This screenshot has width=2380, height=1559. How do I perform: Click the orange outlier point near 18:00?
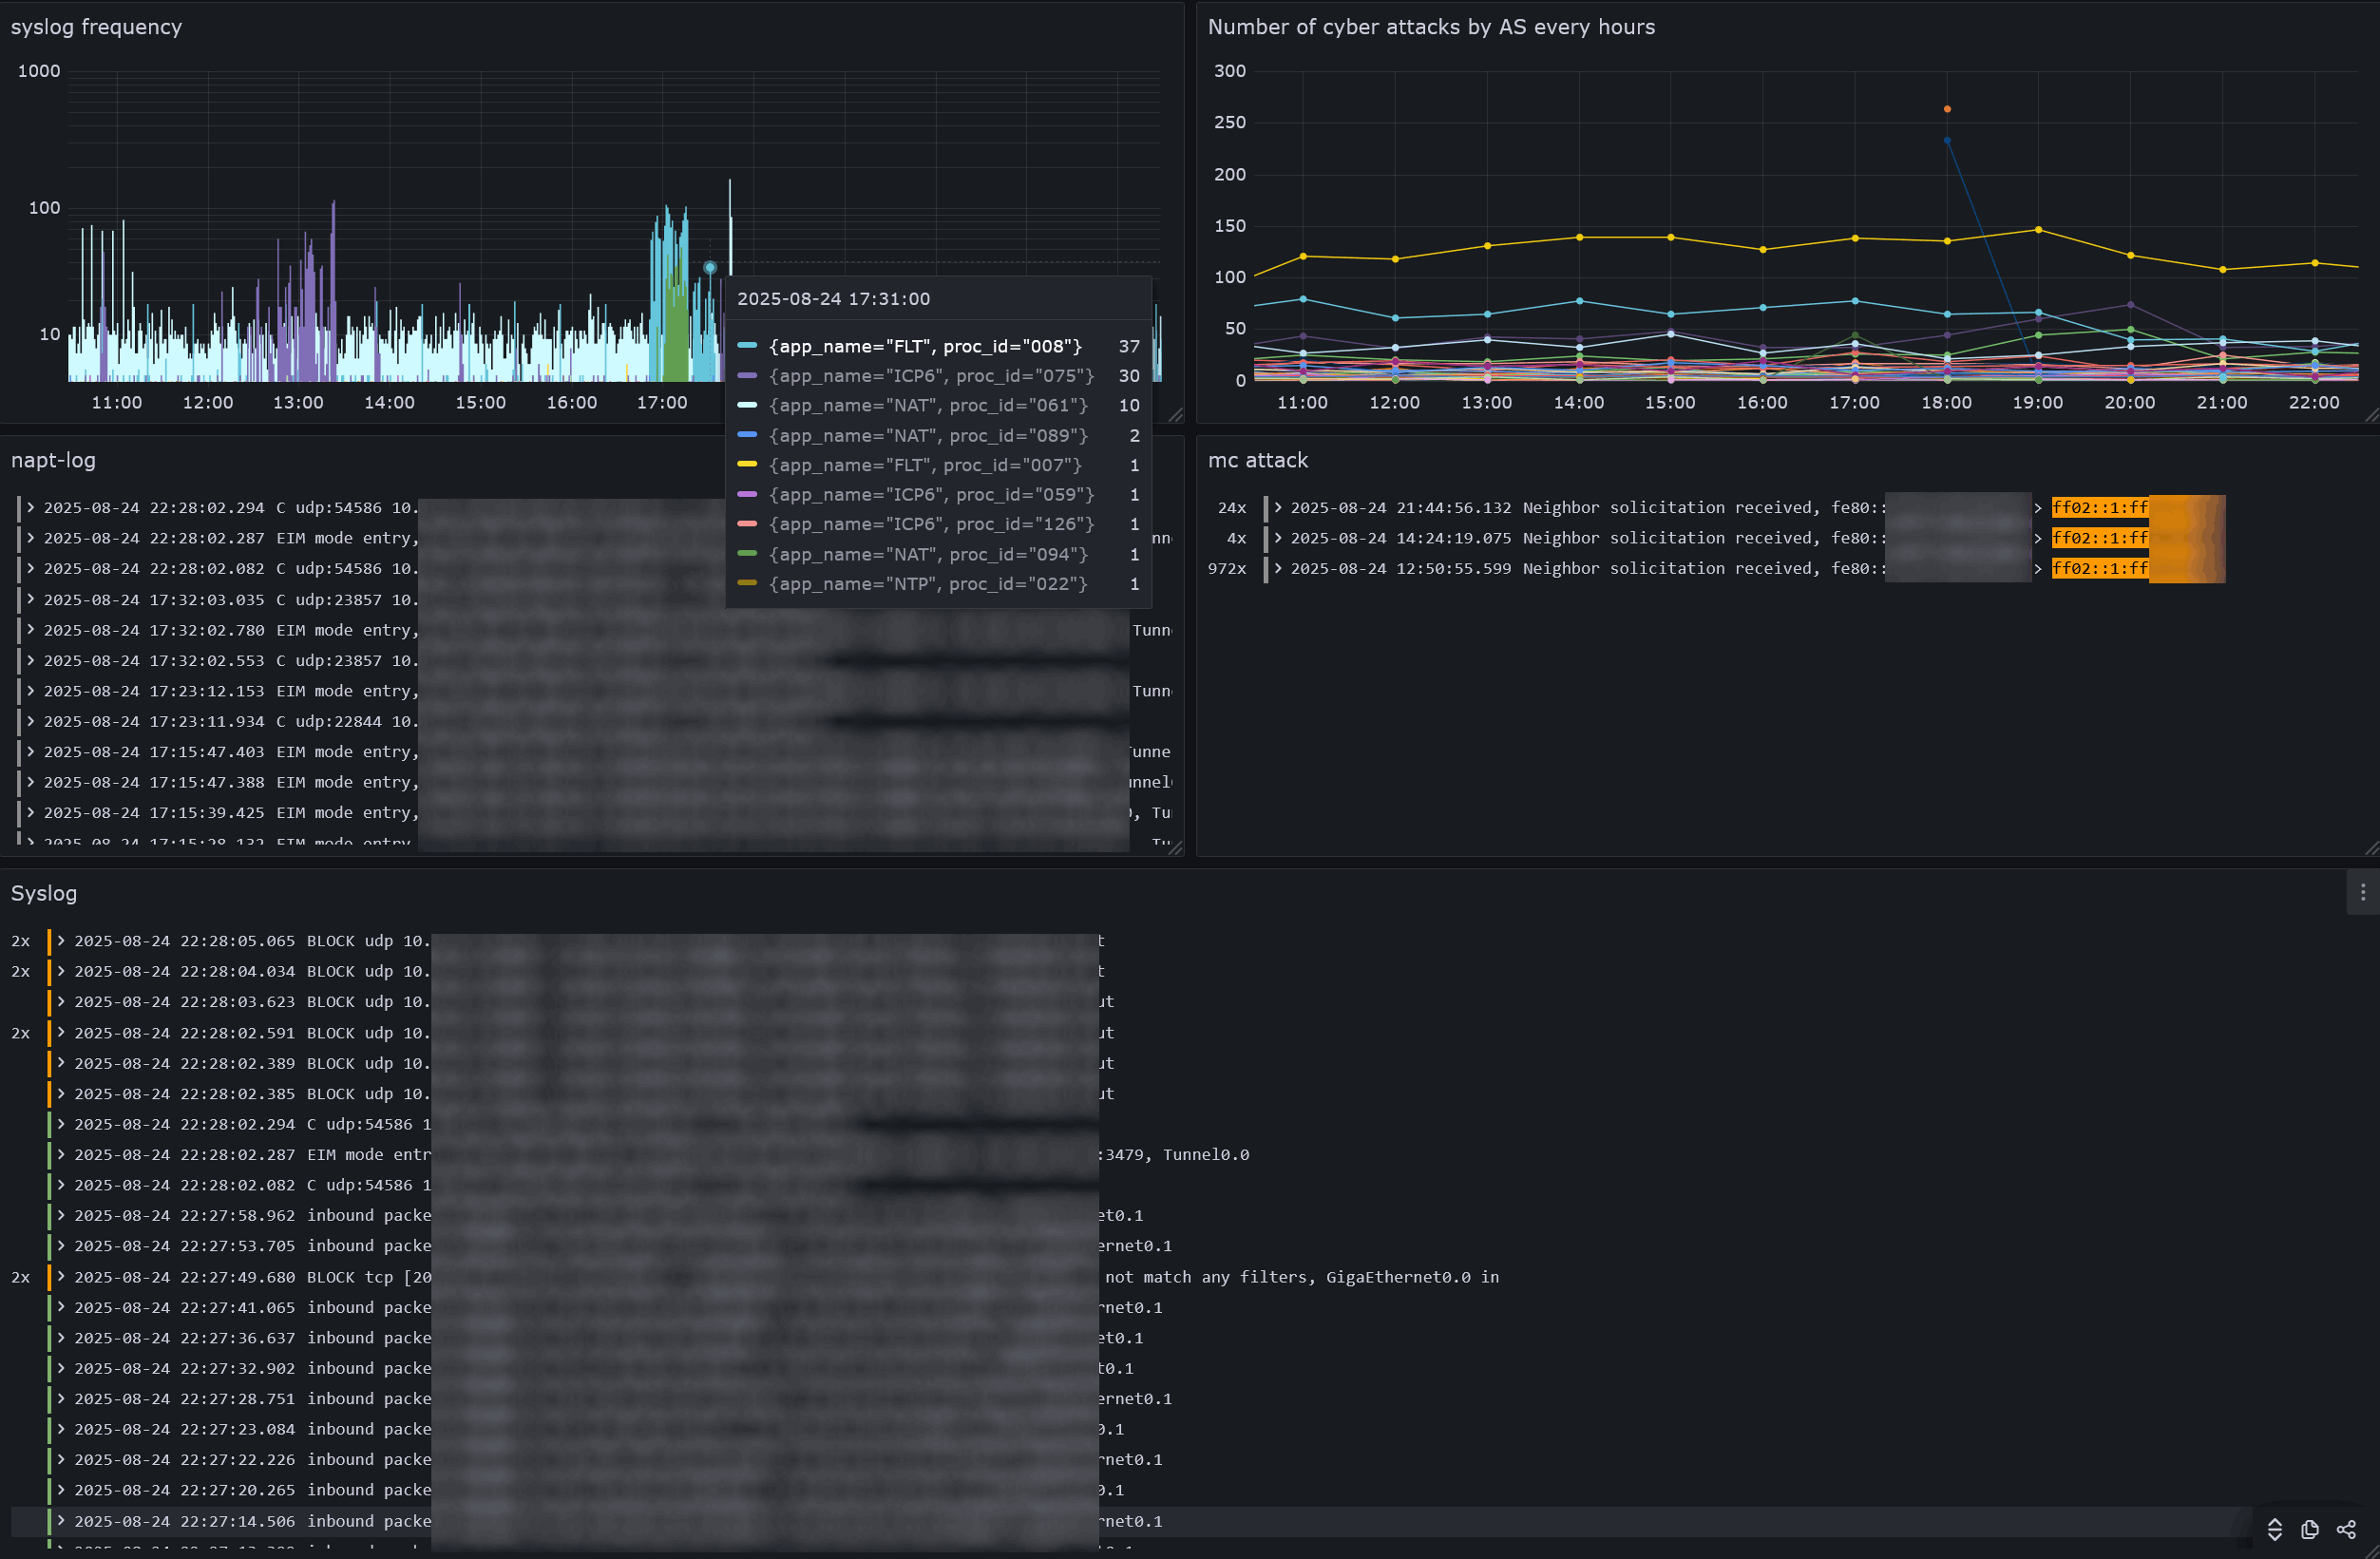click(x=1947, y=109)
